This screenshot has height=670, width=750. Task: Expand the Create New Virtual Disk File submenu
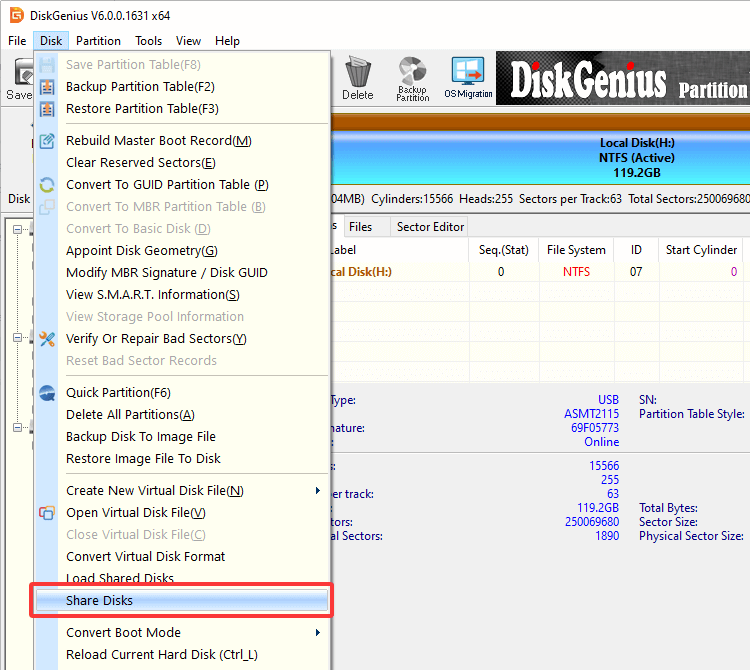pos(318,491)
